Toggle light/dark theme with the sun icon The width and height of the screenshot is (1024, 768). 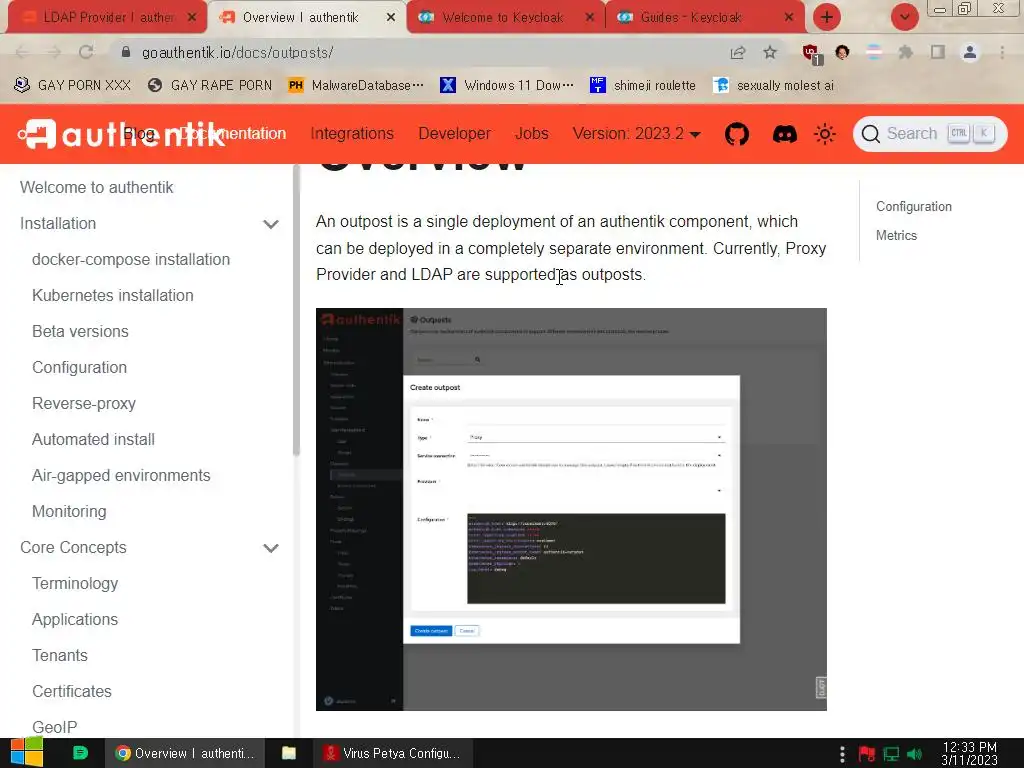click(x=825, y=134)
